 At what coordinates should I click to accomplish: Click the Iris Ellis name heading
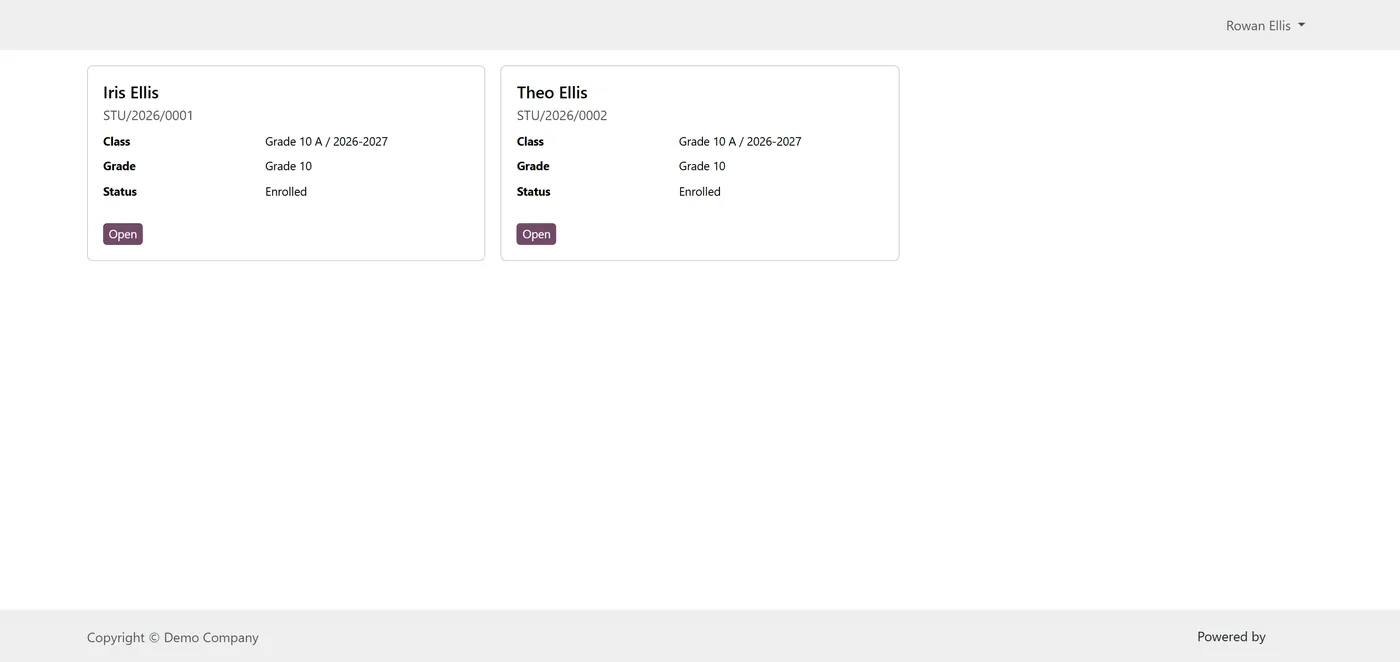pos(131,92)
